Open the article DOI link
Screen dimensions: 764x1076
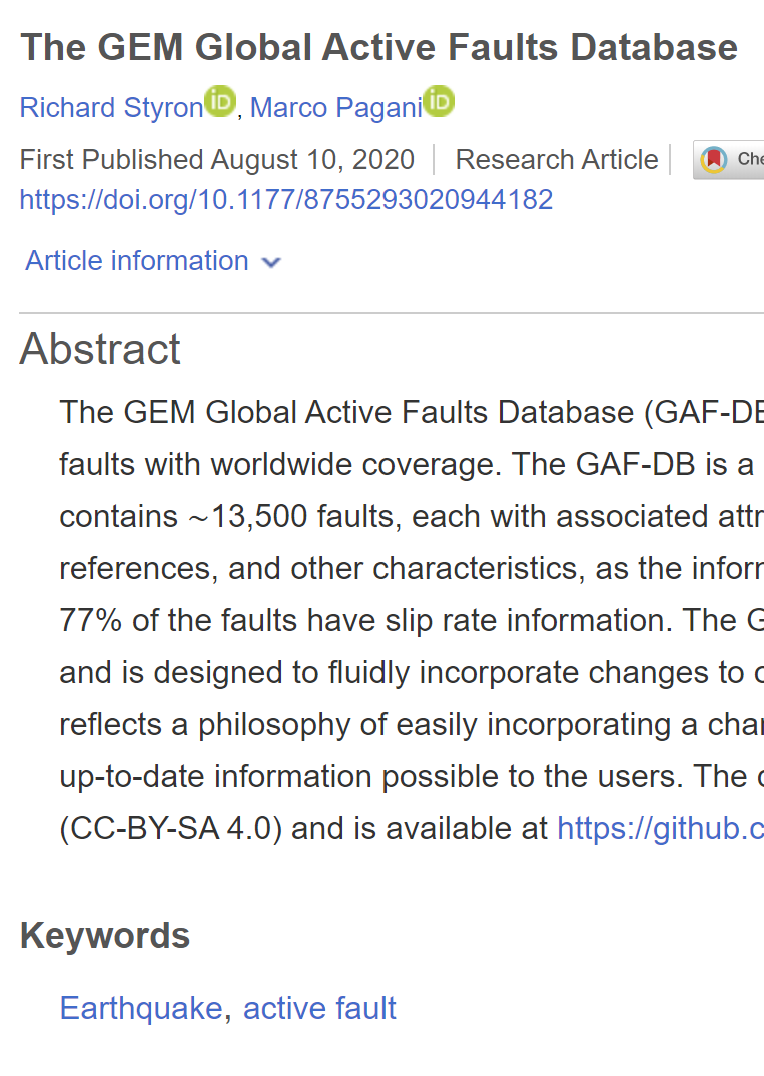[x=286, y=199]
